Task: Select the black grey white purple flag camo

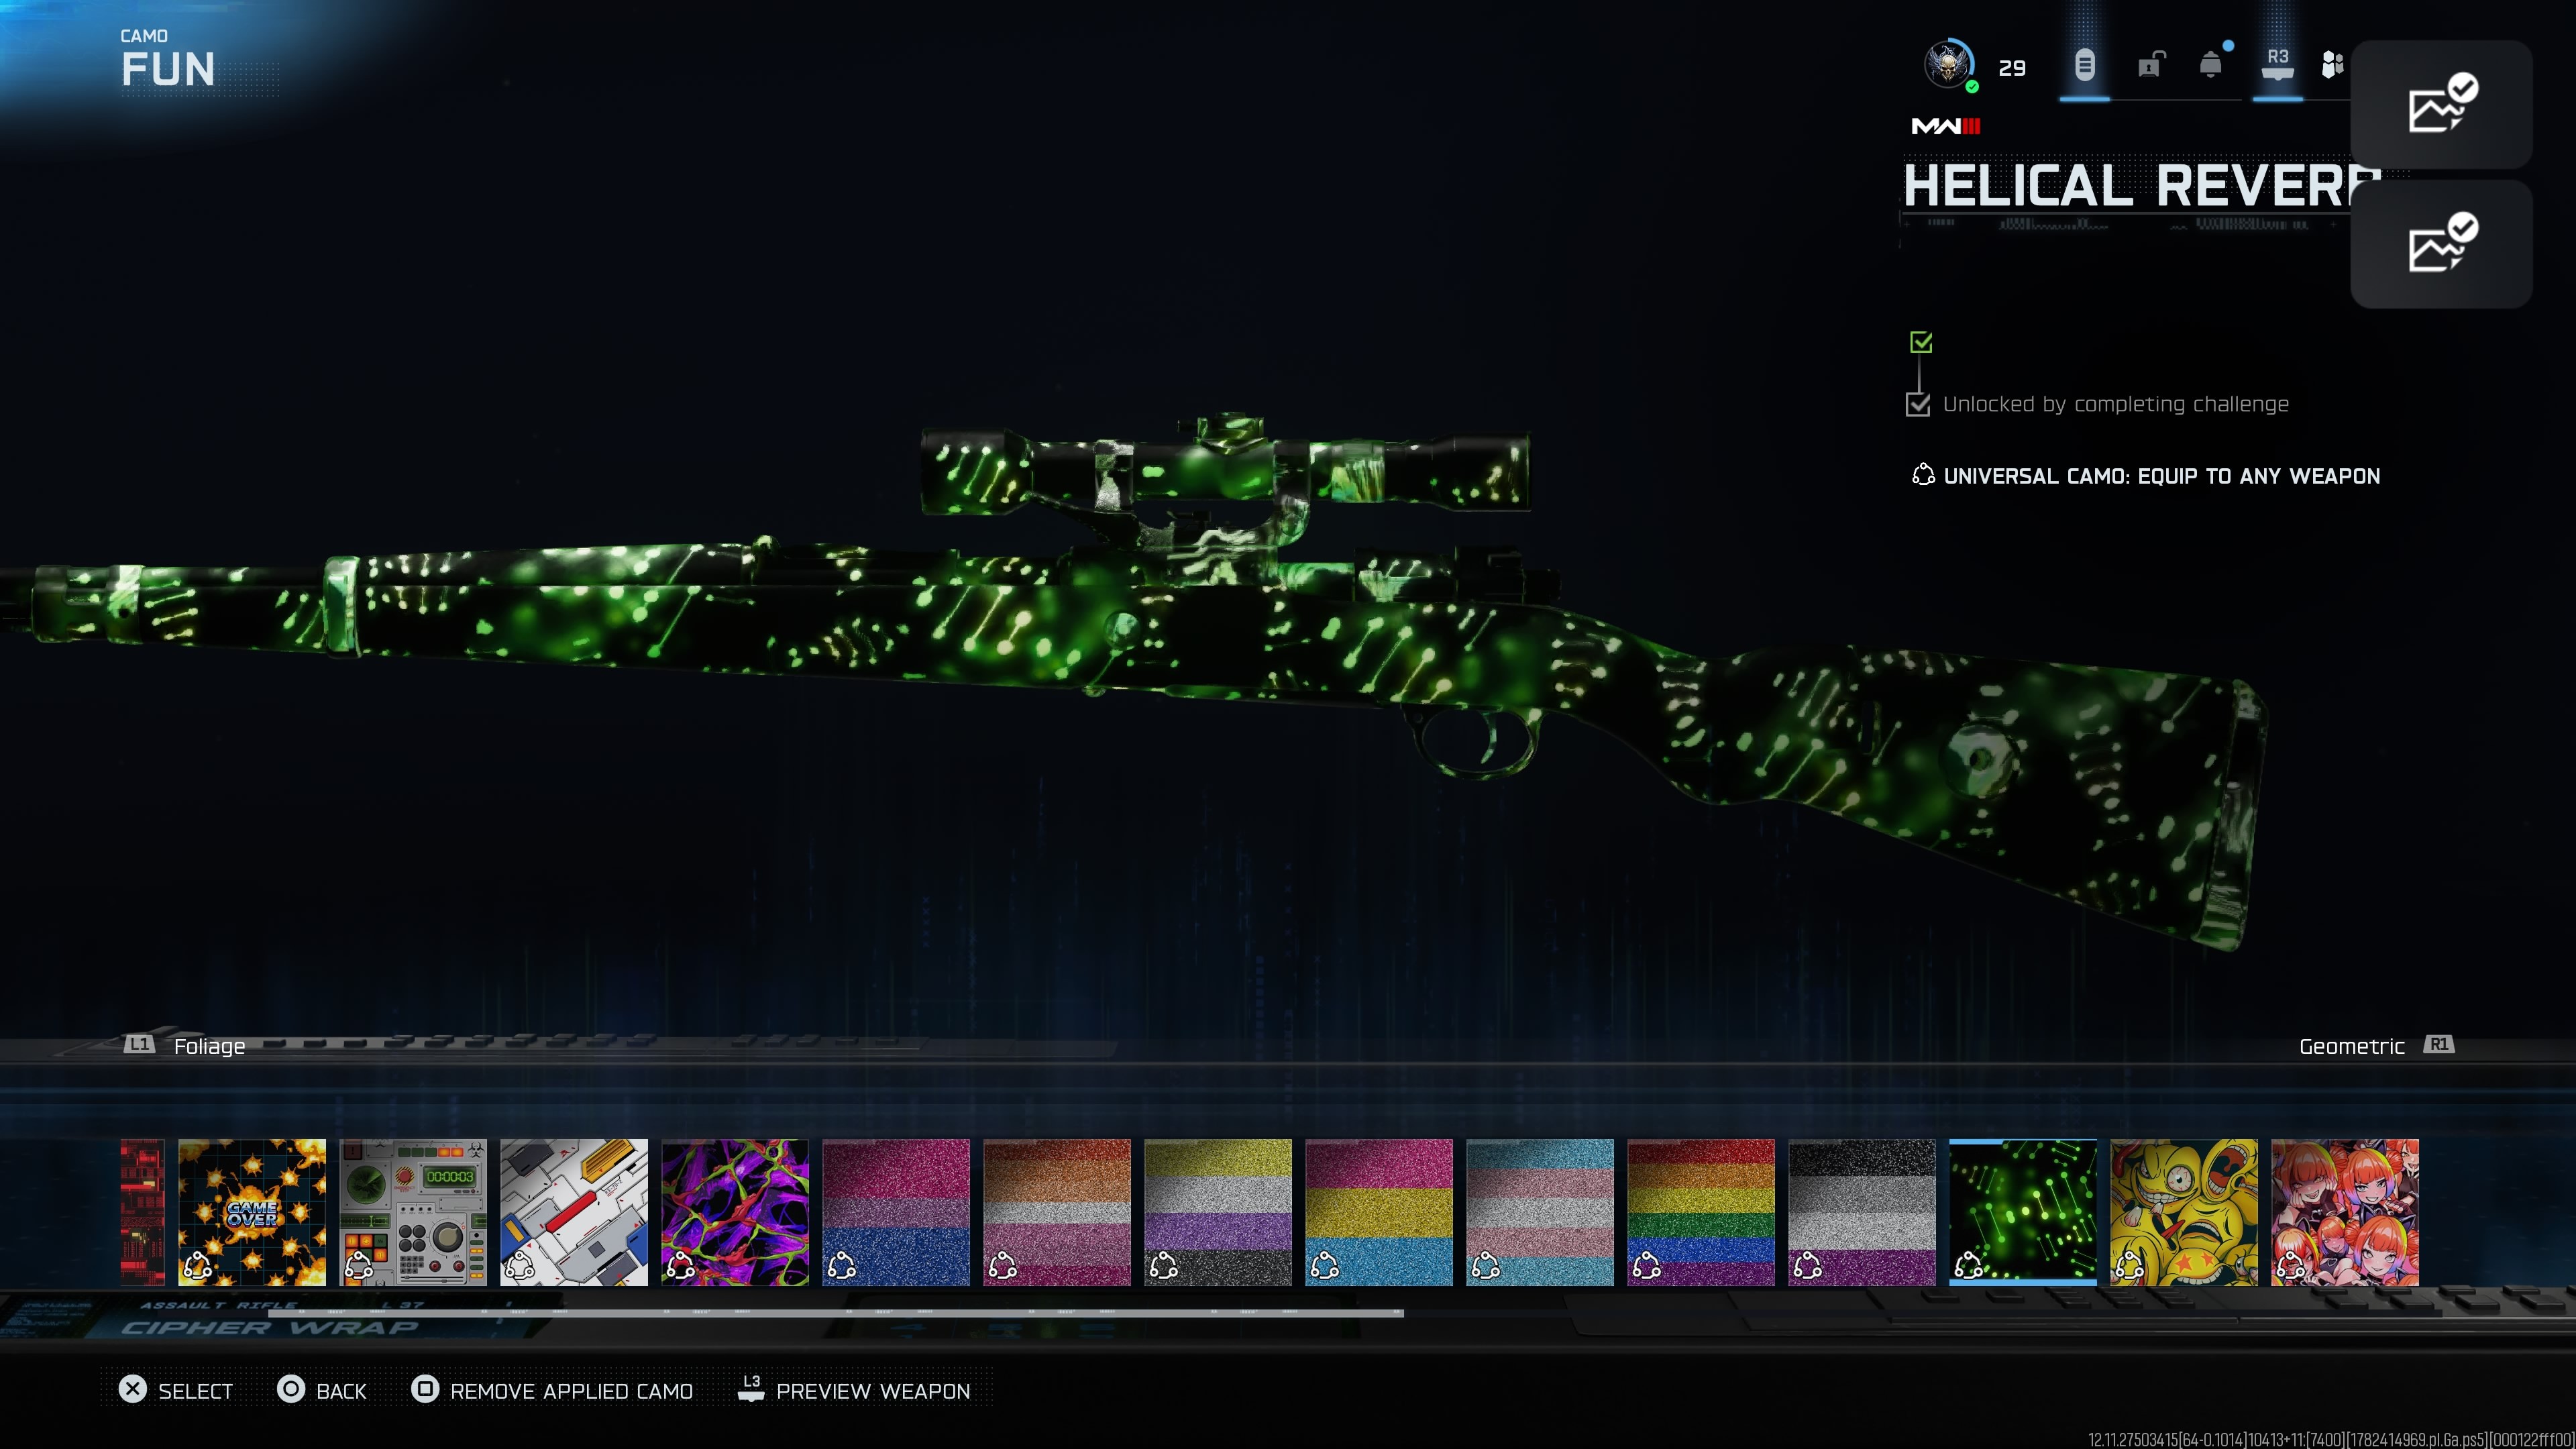Action: point(1862,1212)
